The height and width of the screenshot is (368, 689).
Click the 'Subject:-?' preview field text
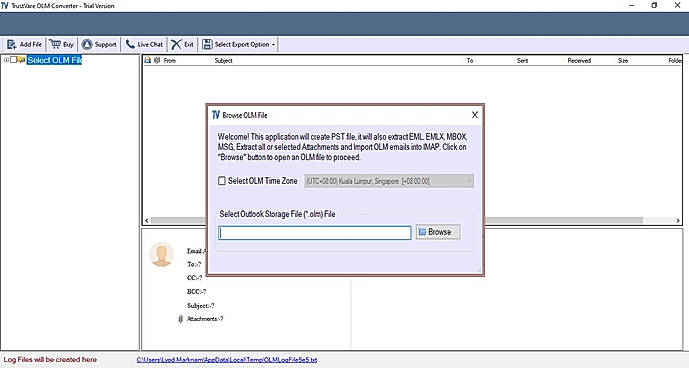point(200,306)
